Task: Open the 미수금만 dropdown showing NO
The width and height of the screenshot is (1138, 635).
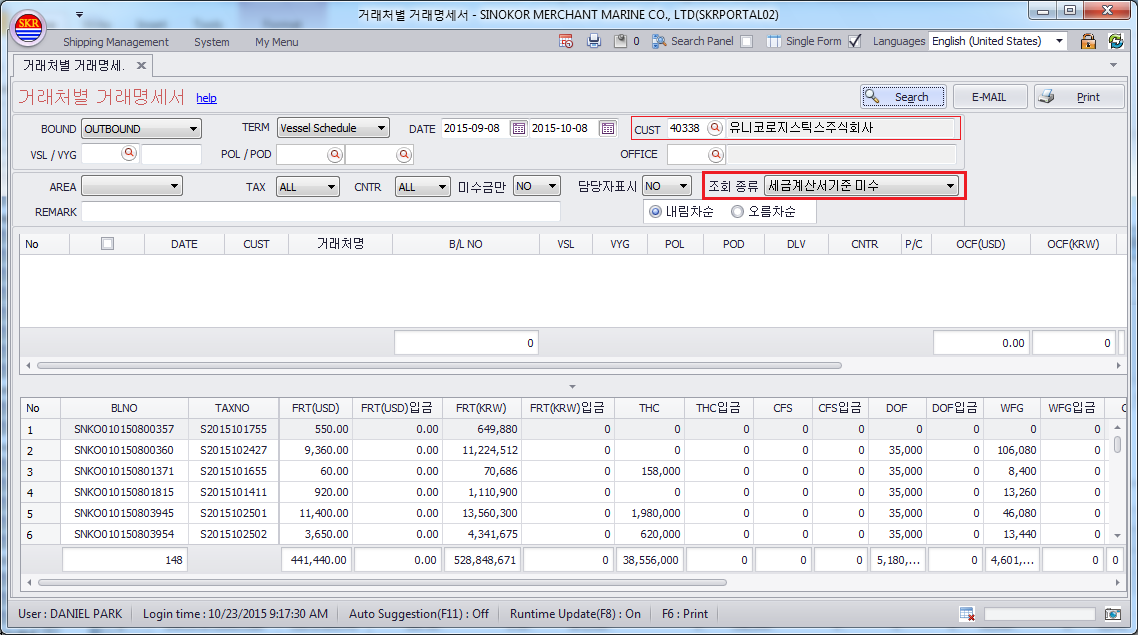Action: coord(537,186)
